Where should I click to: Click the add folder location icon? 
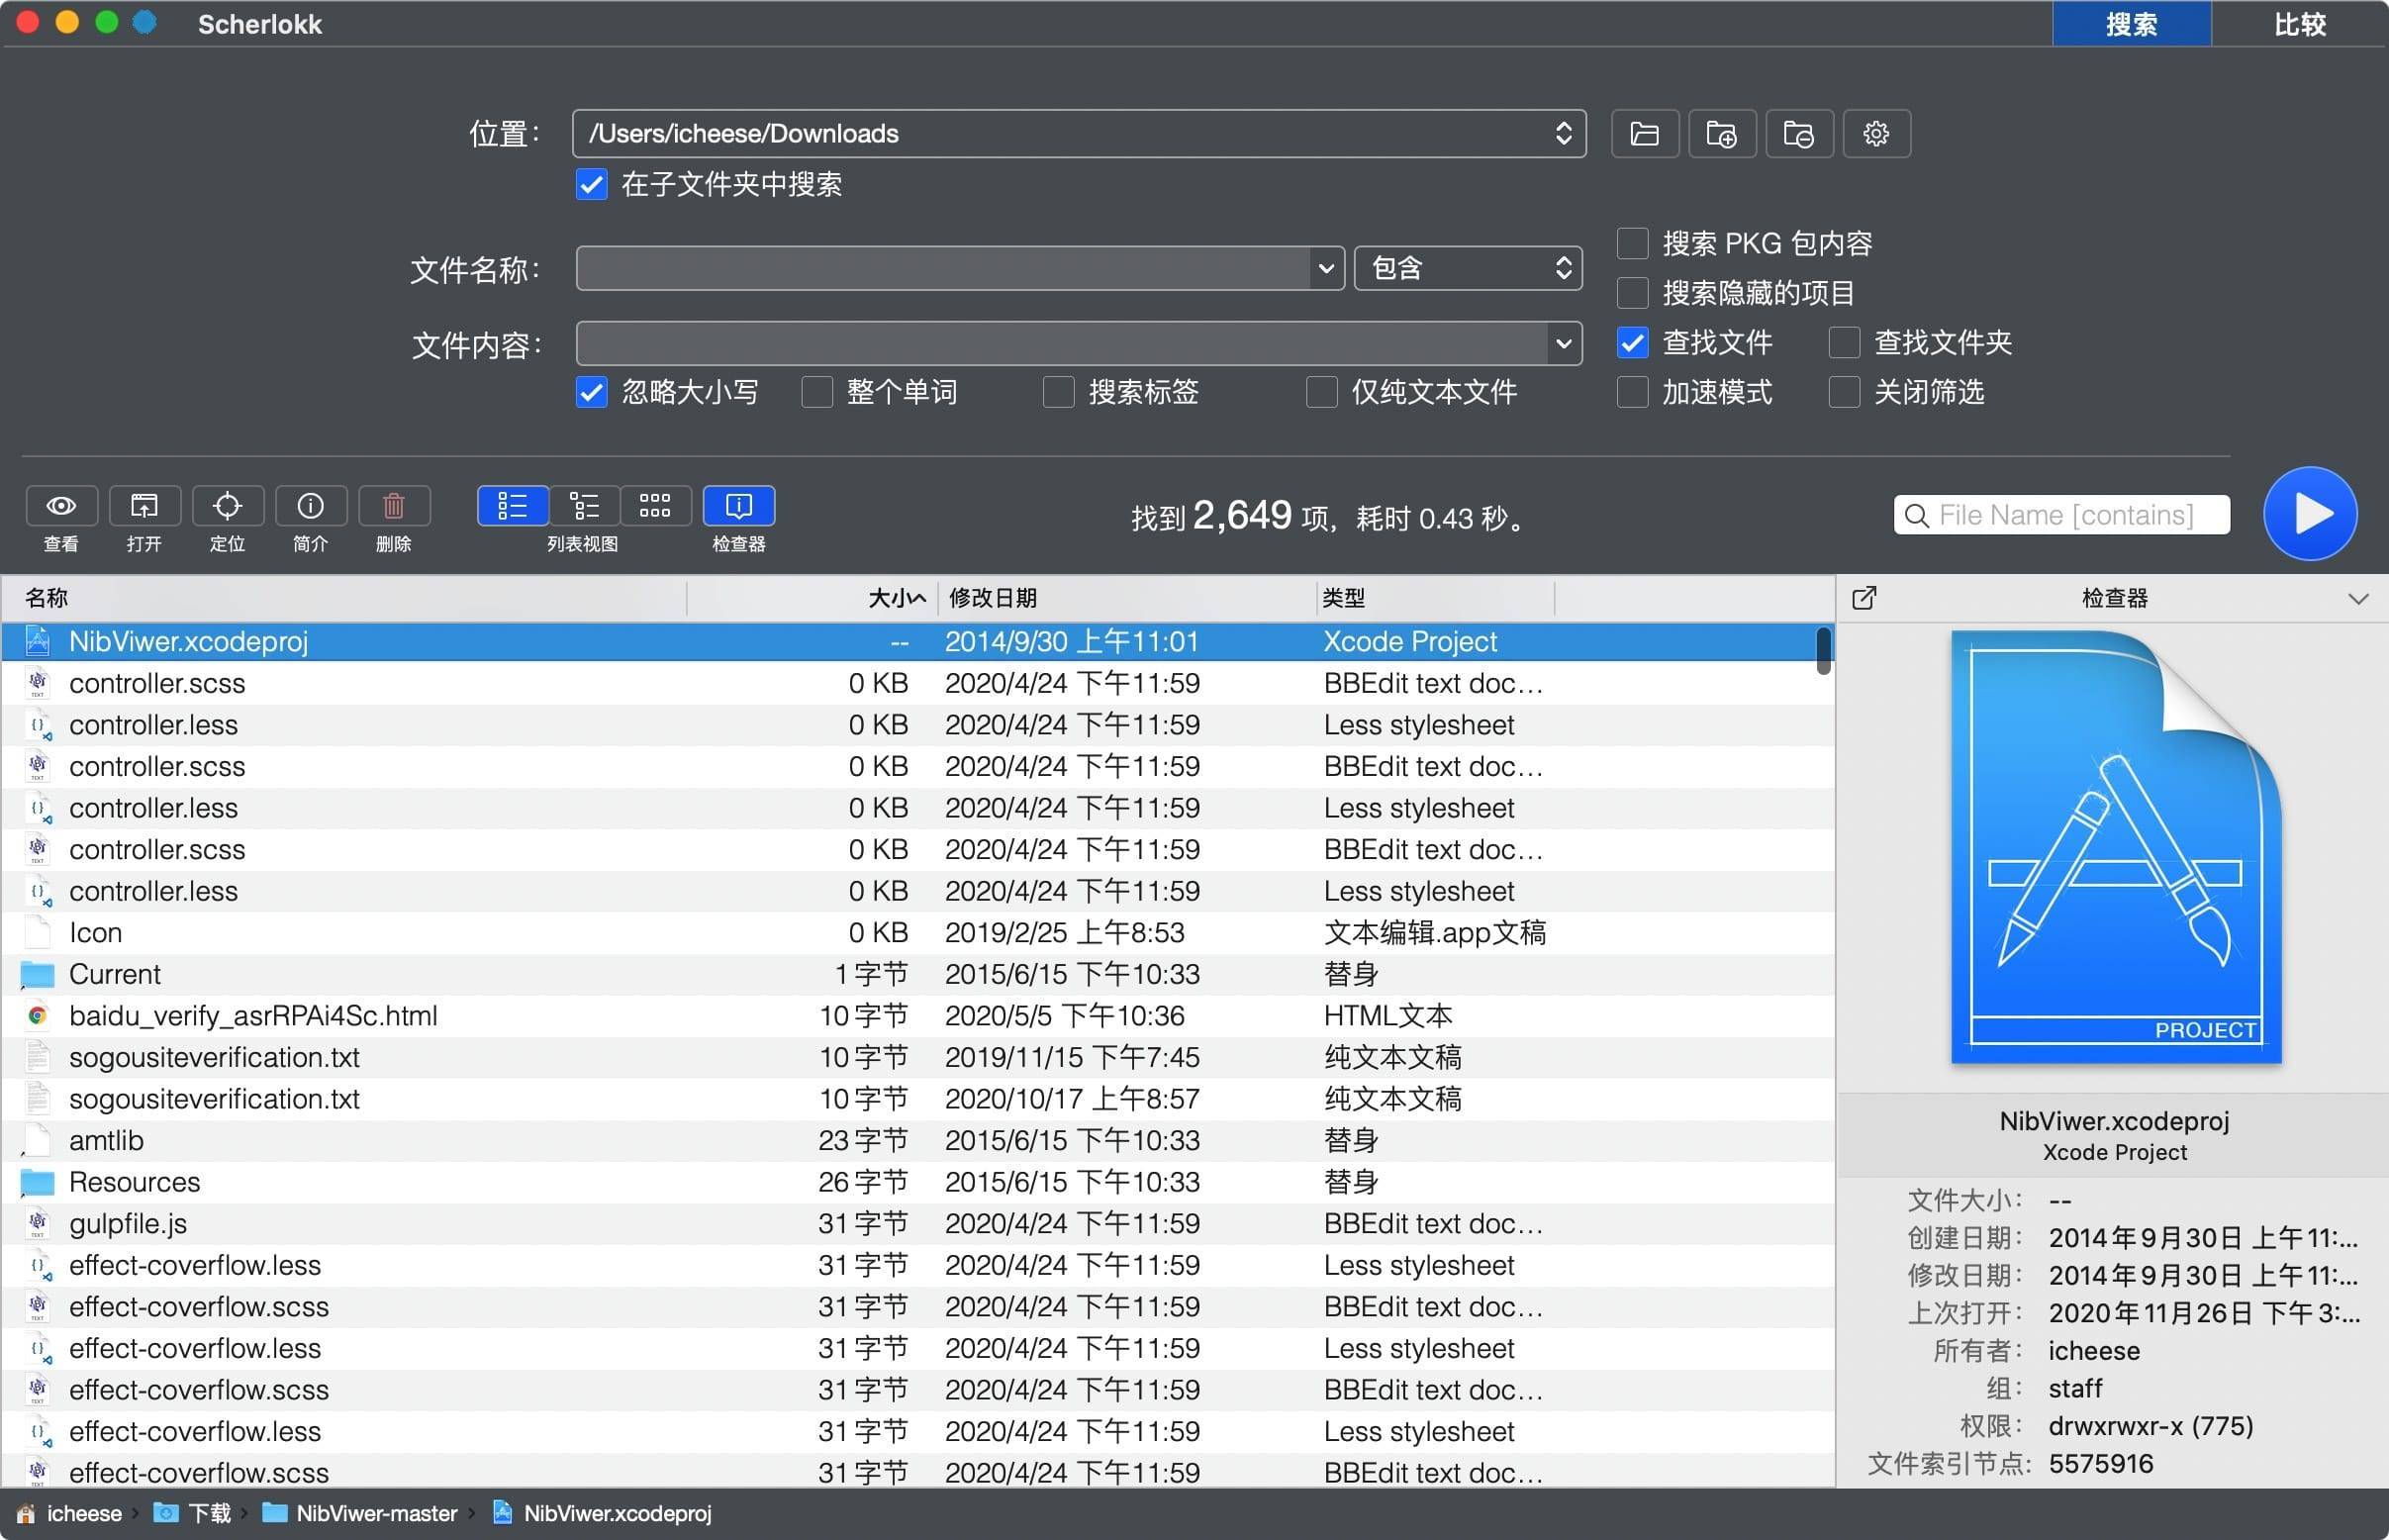pyautogui.click(x=1721, y=134)
